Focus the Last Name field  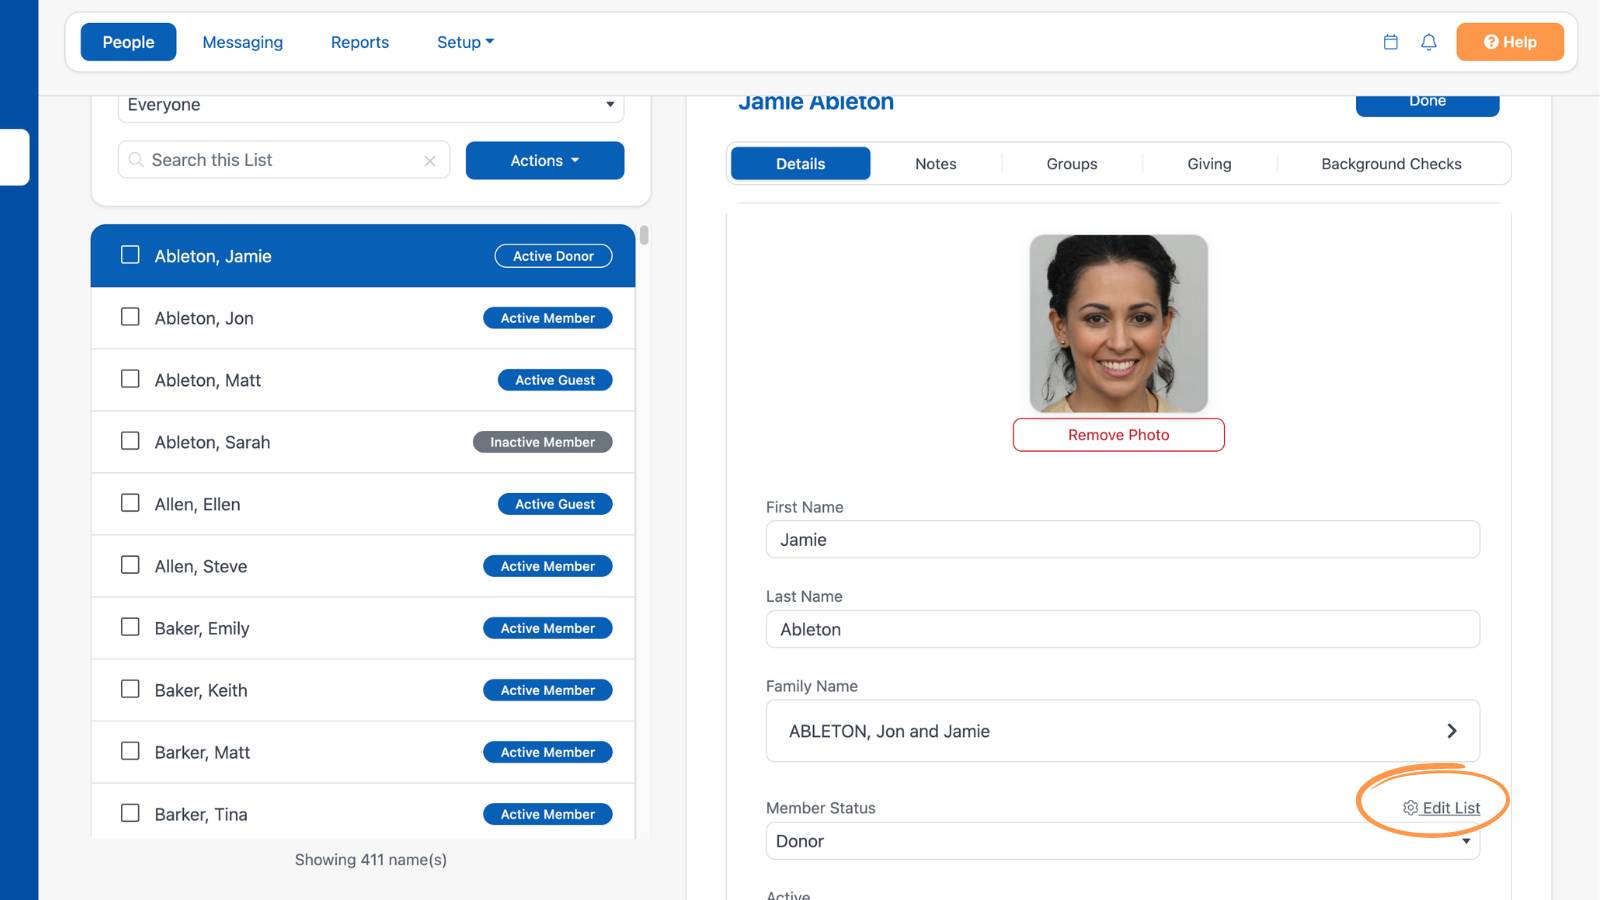[x=1123, y=629]
